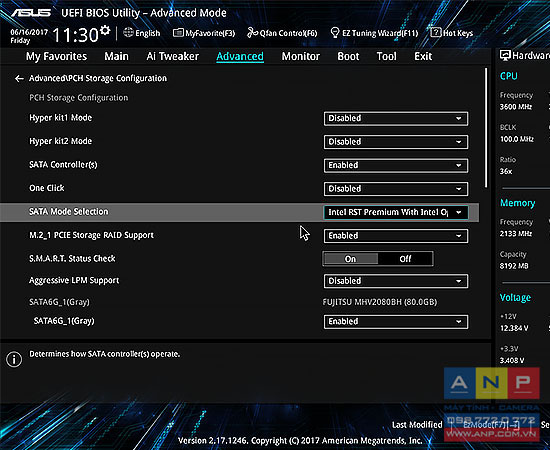Turn S.M.A.R.T. Status Check On

(350, 259)
